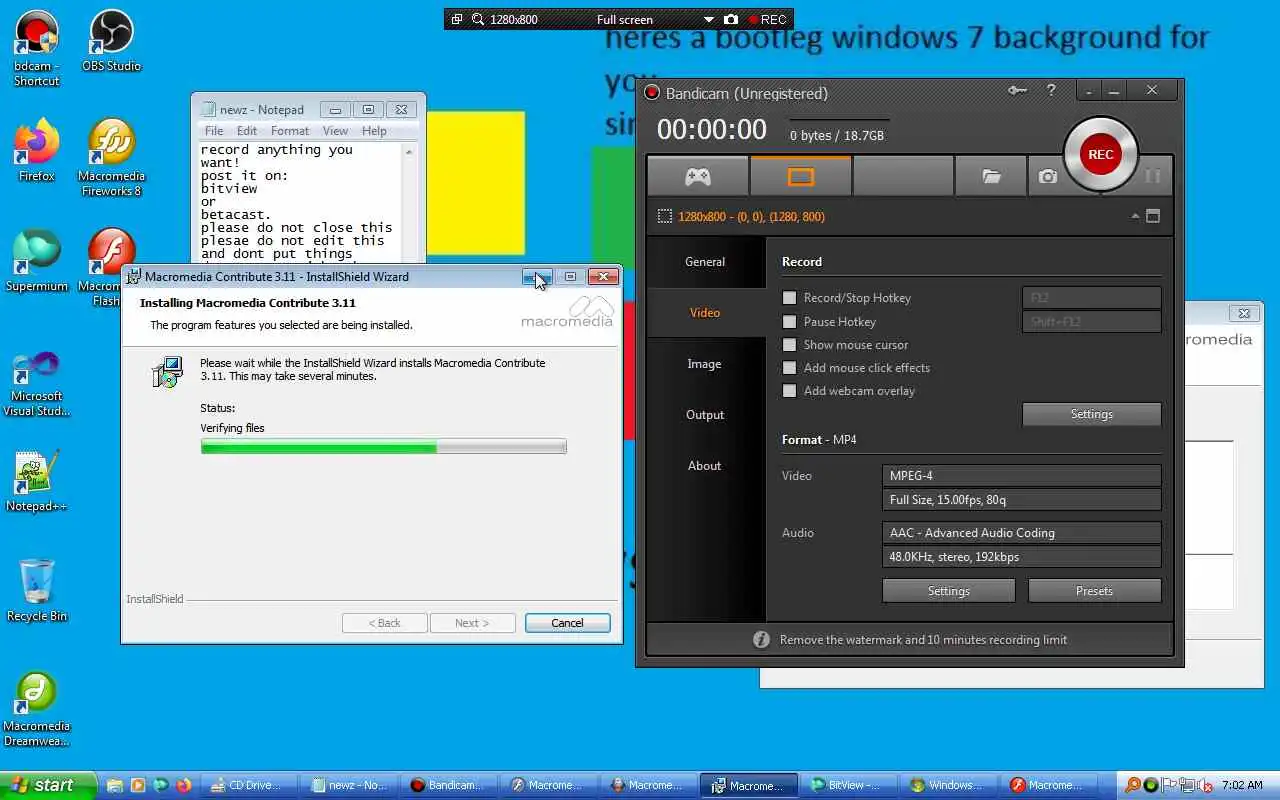Click the large red REC button
Image resolution: width=1280 pixels, height=800 pixels.
[1100, 154]
